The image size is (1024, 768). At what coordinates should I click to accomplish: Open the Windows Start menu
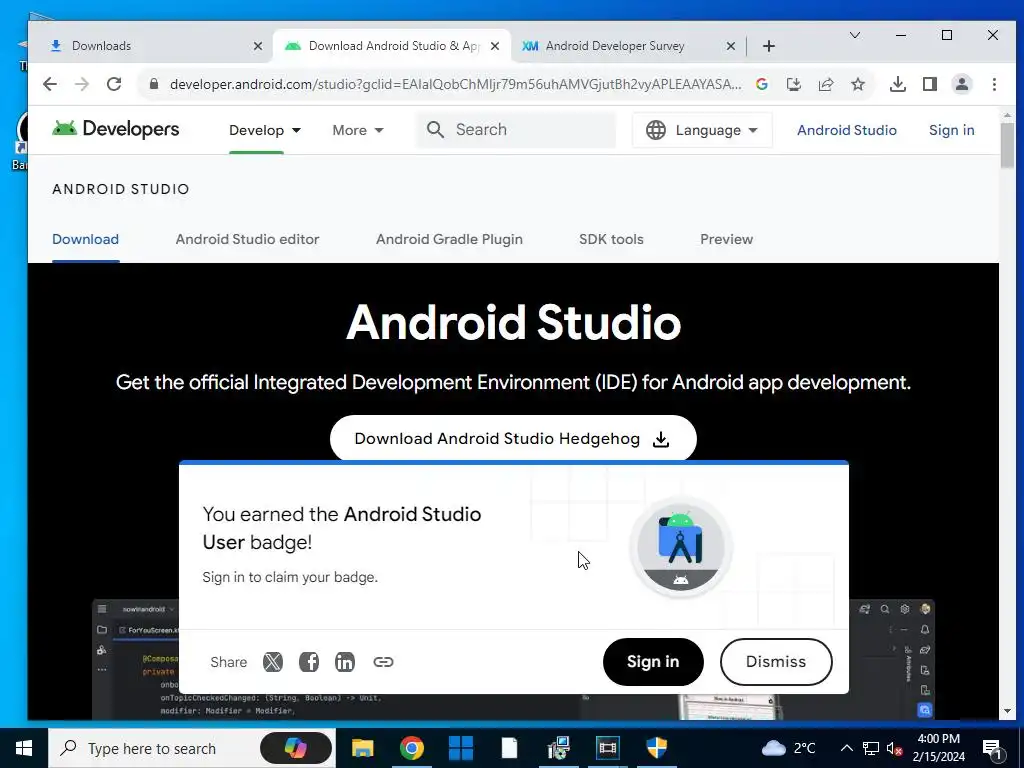coord(24,748)
